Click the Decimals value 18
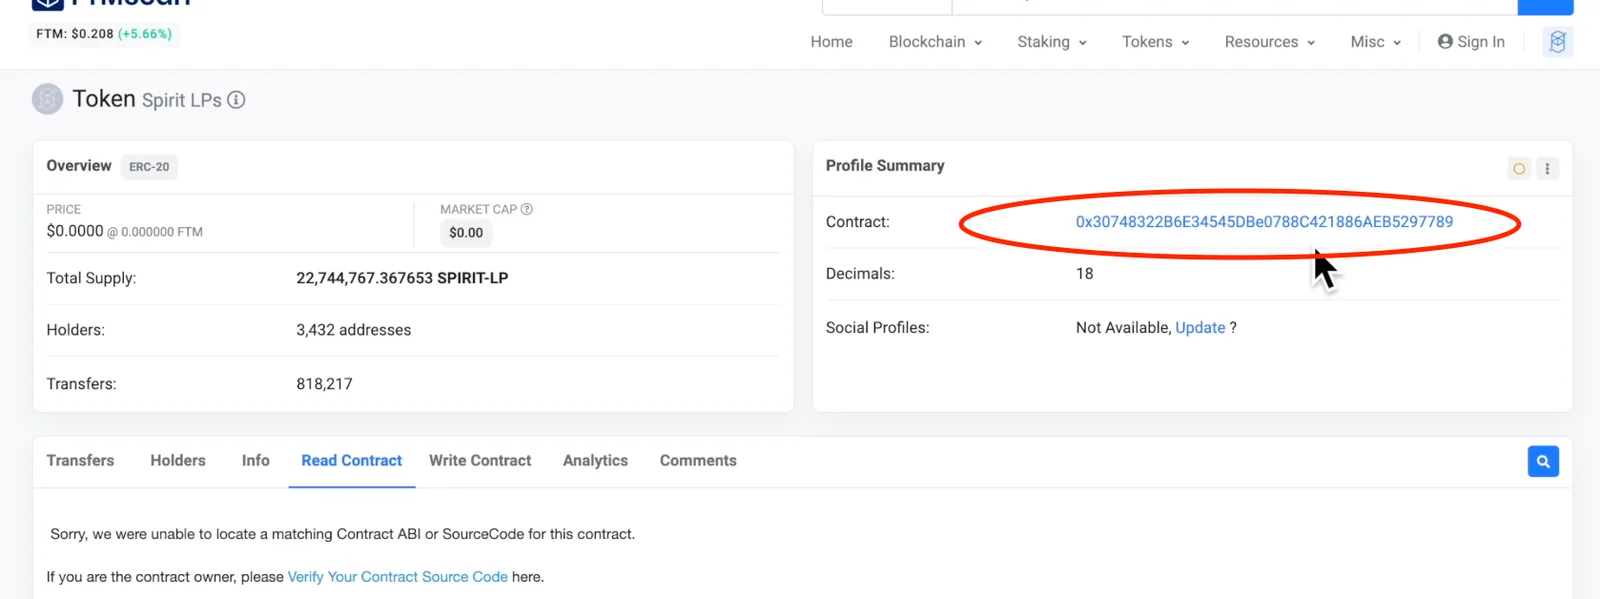This screenshot has height=599, width=1600. [1084, 274]
